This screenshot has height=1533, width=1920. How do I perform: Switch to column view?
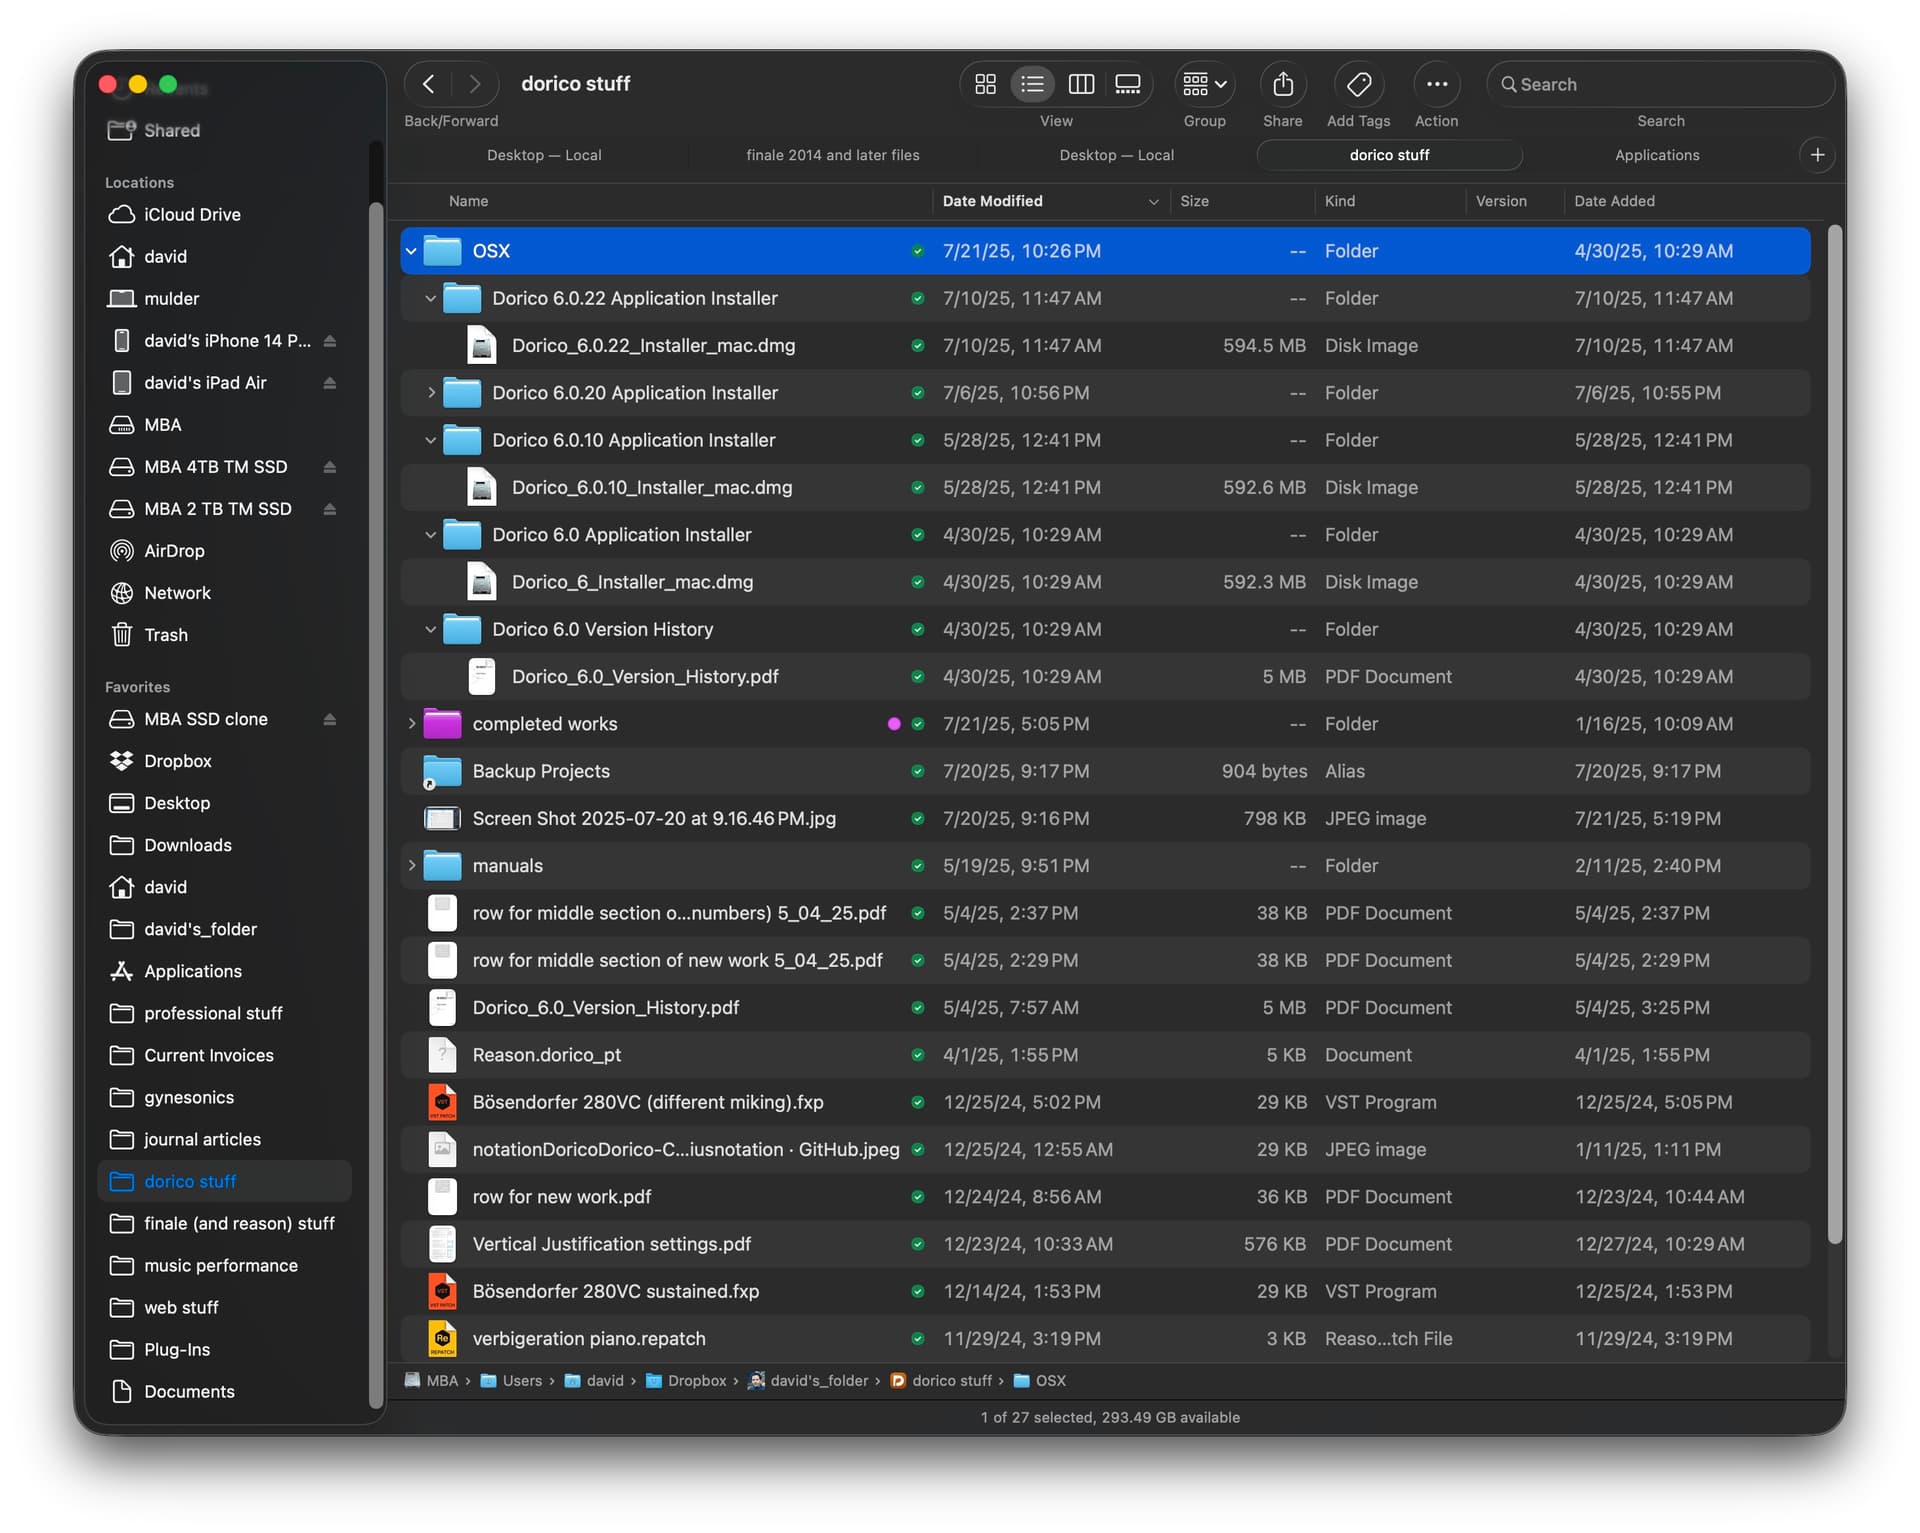coord(1081,84)
